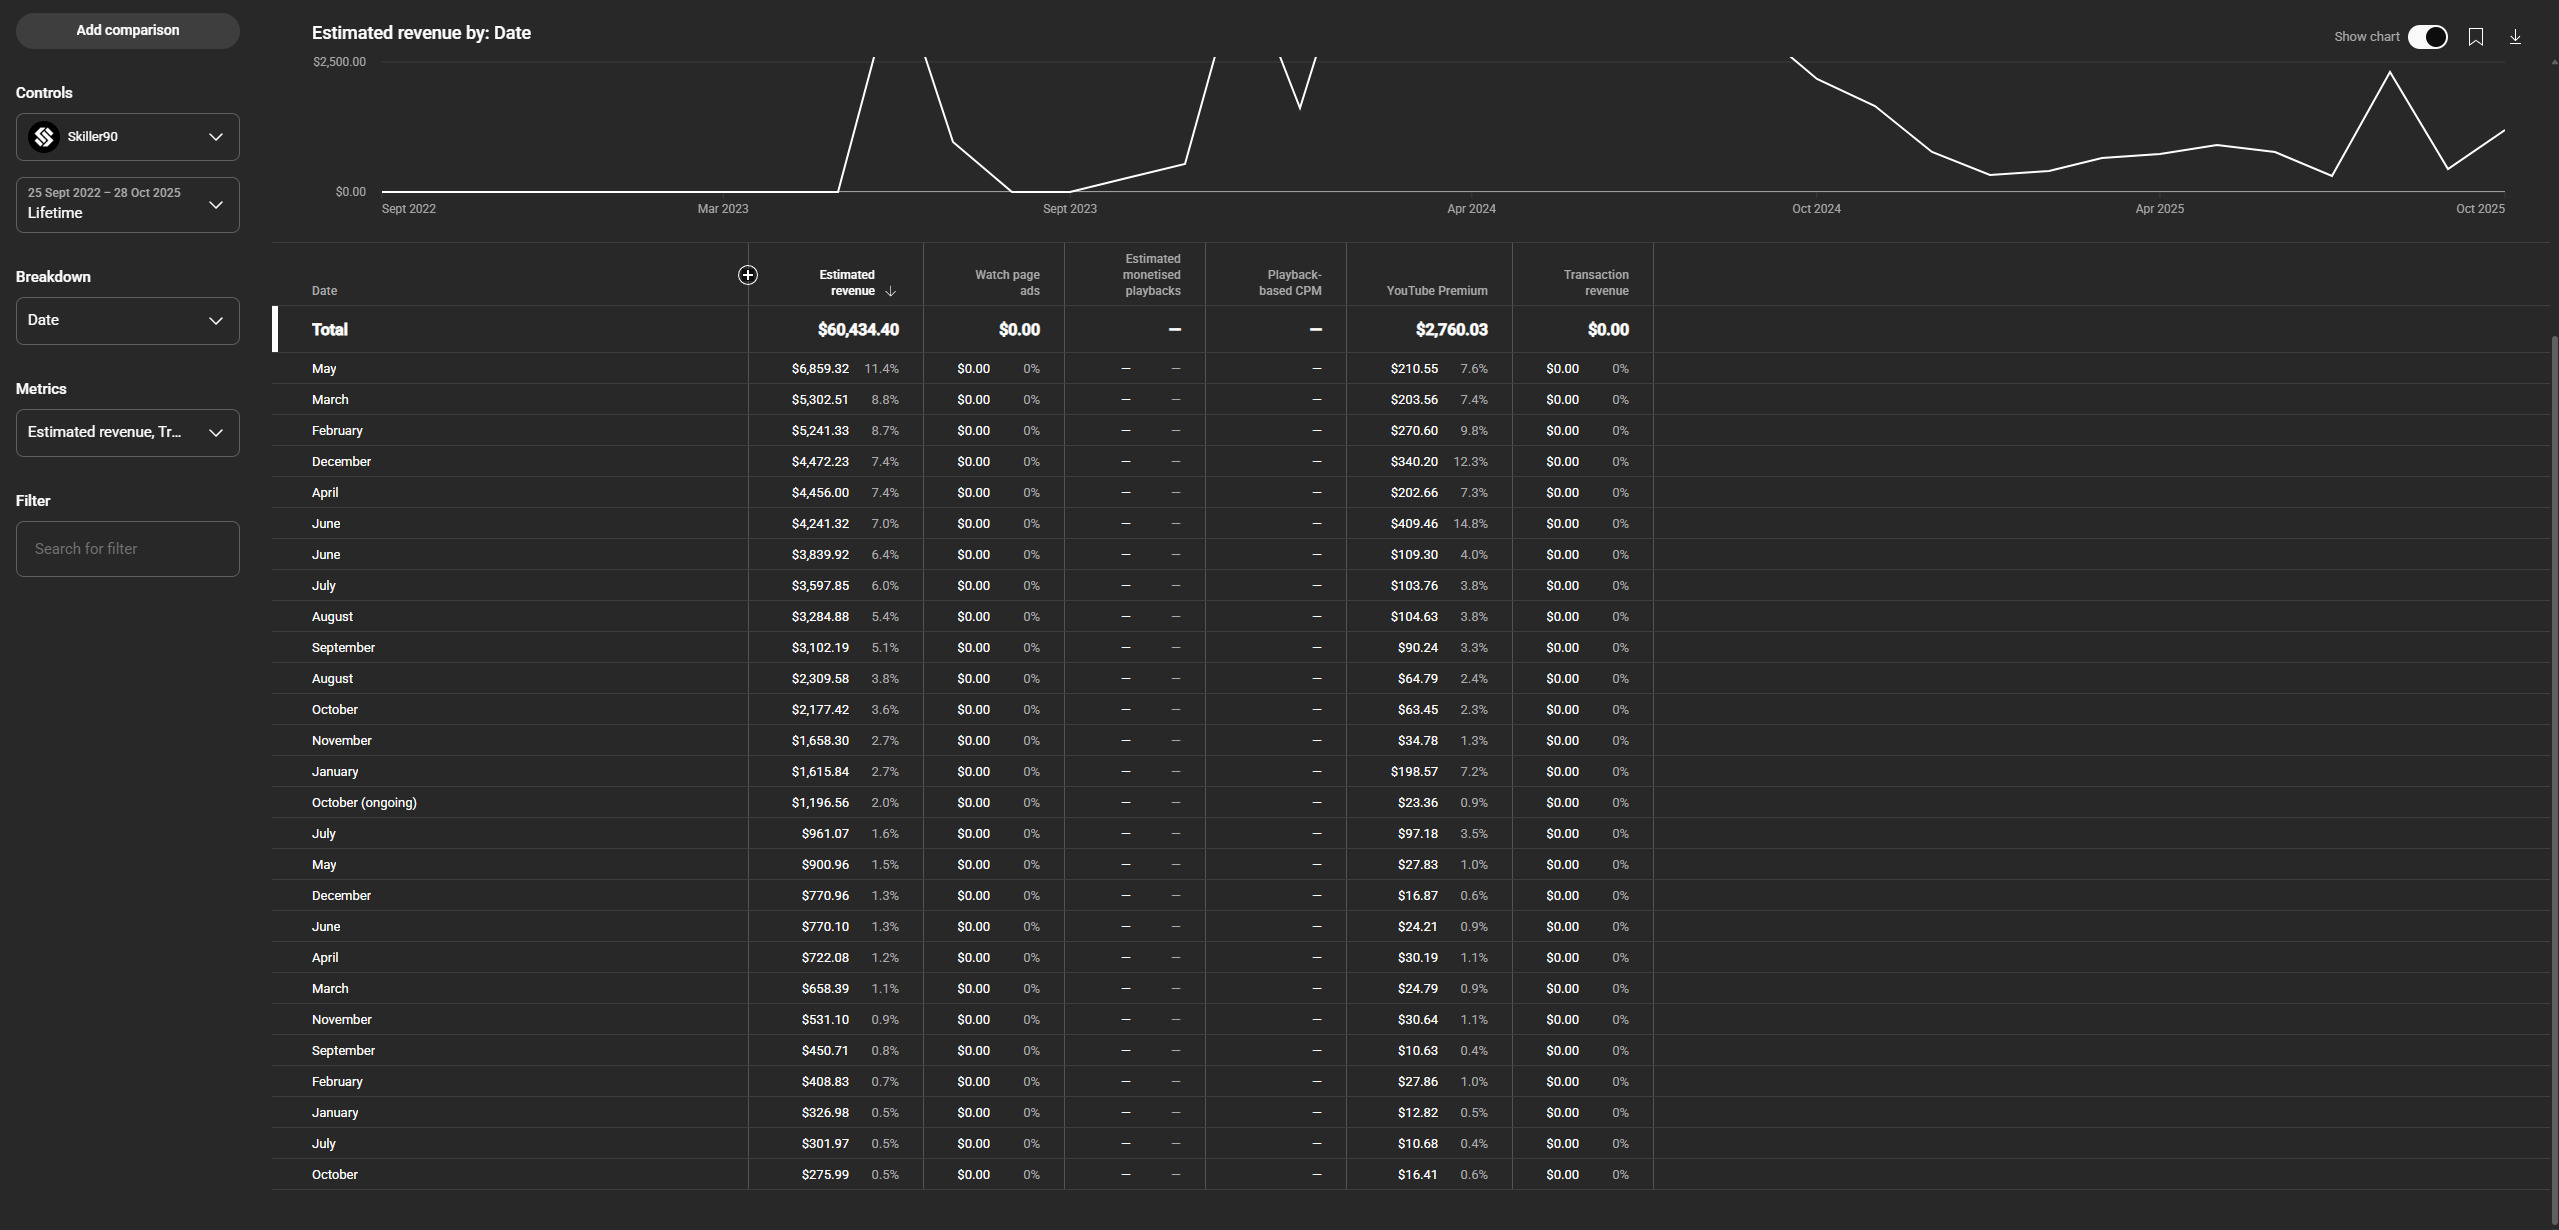Click the Skiller90 channel avatar icon
Viewport: 2559px width, 1230px height.
coord(44,137)
